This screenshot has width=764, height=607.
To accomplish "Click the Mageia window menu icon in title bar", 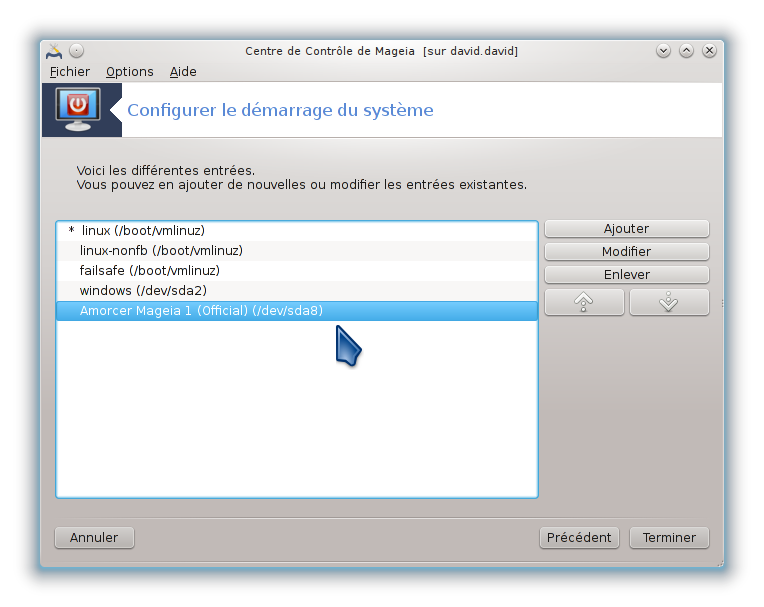I will pyautogui.click(x=54, y=51).
